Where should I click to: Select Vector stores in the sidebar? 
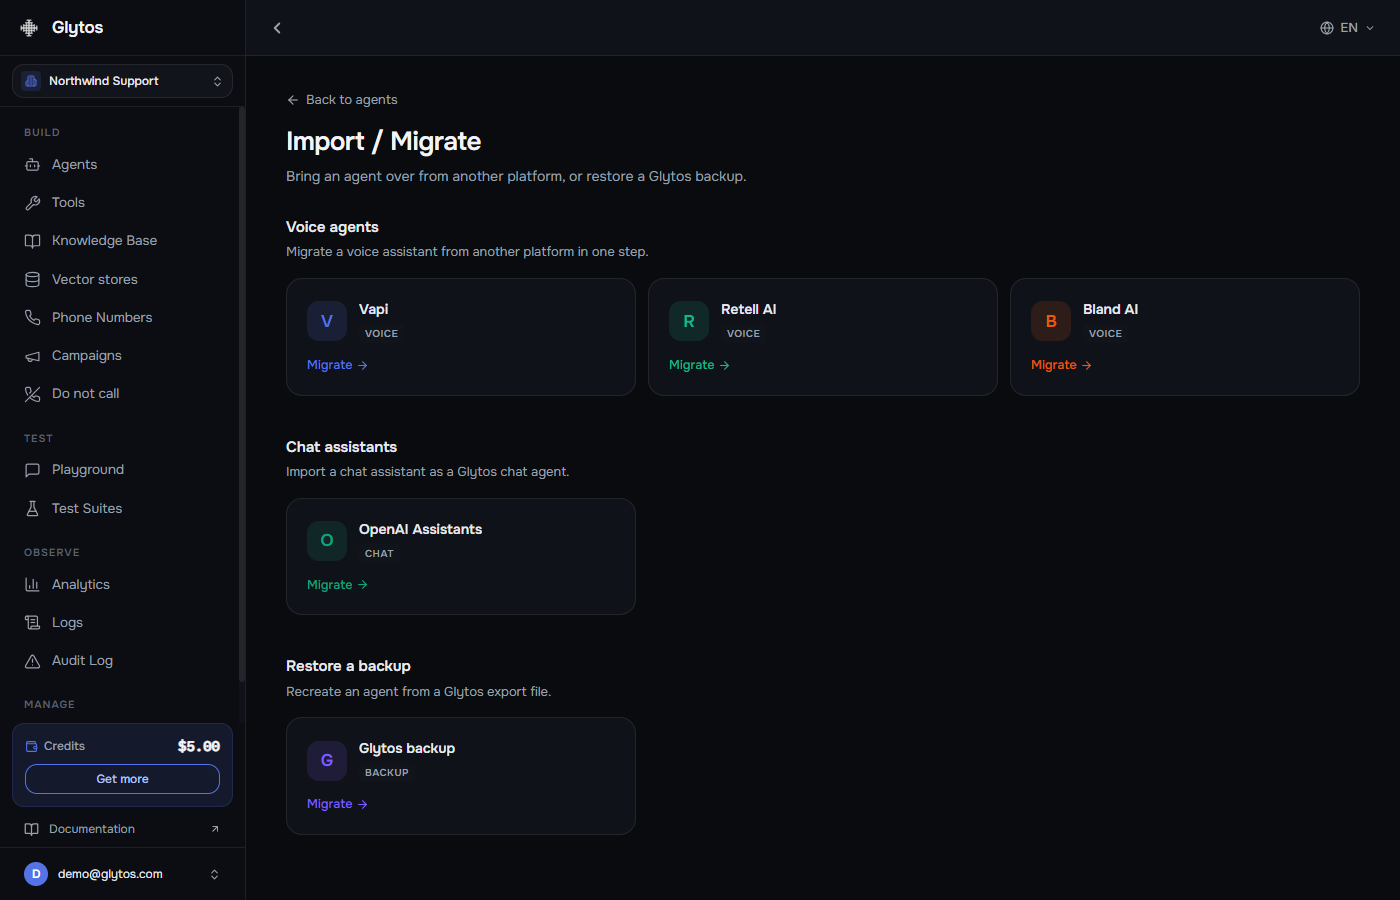click(x=122, y=280)
